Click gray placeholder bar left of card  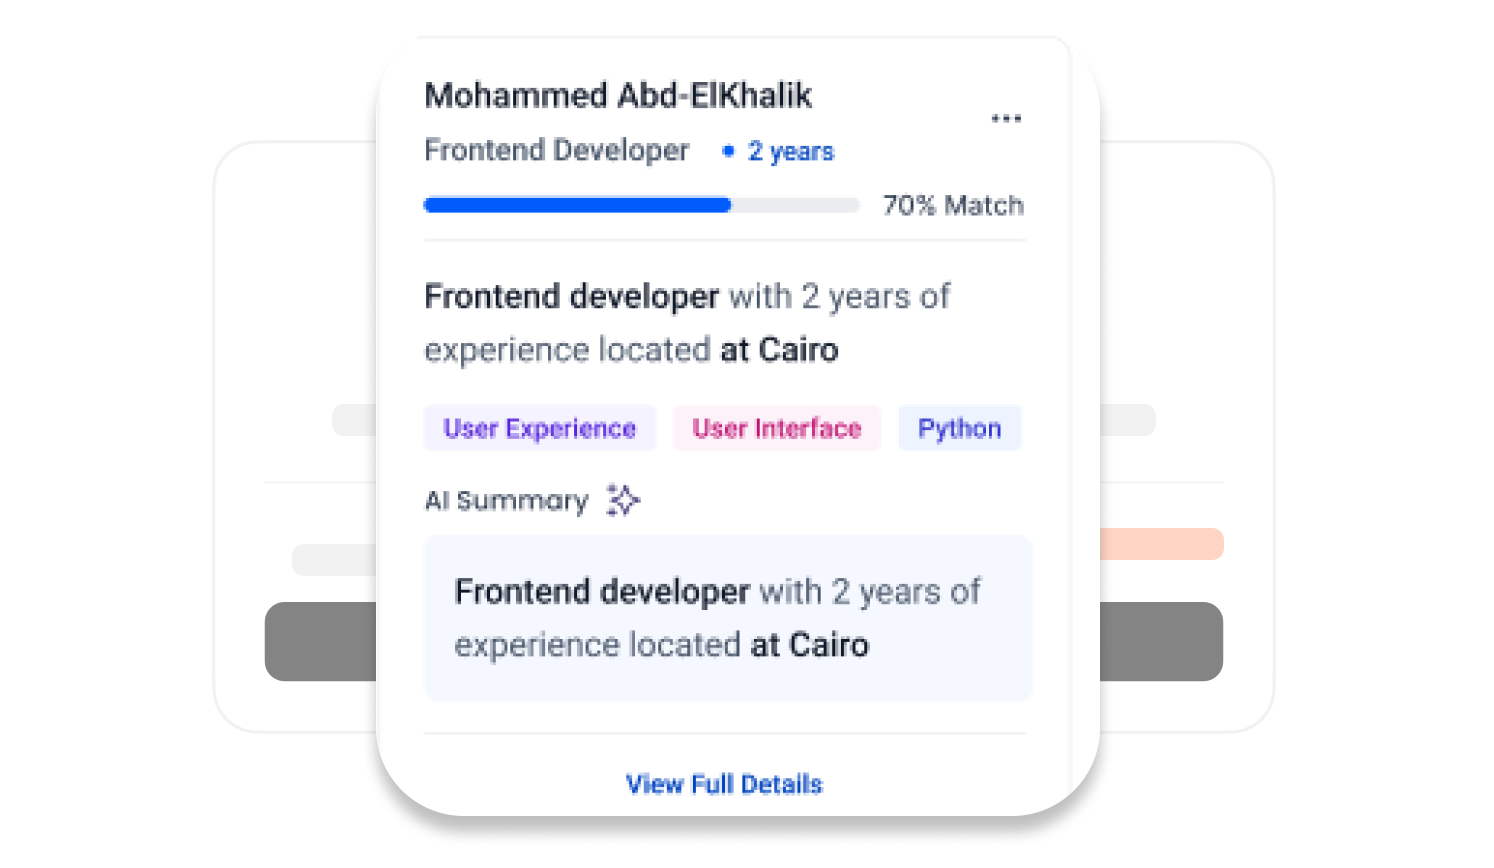click(353, 420)
